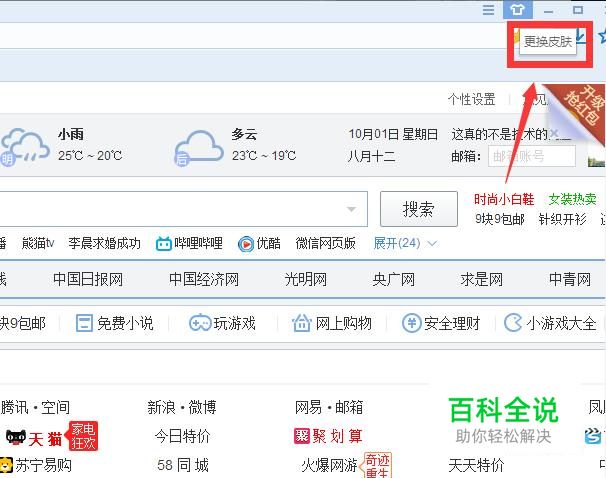Click the 李晨求婚成功 hot topic link

(x=104, y=243)
